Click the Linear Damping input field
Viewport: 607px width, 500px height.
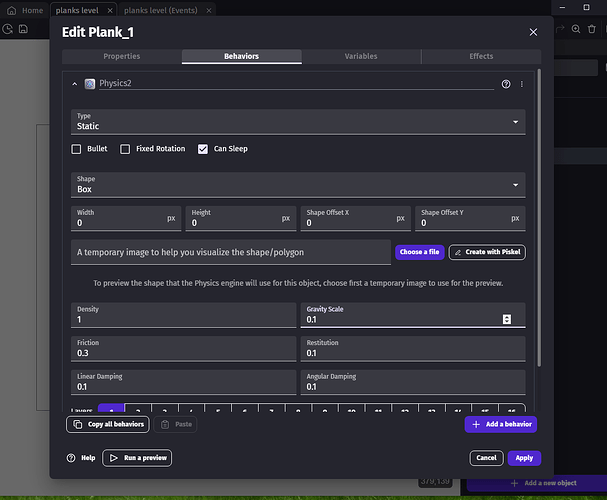tap(183, 382)
